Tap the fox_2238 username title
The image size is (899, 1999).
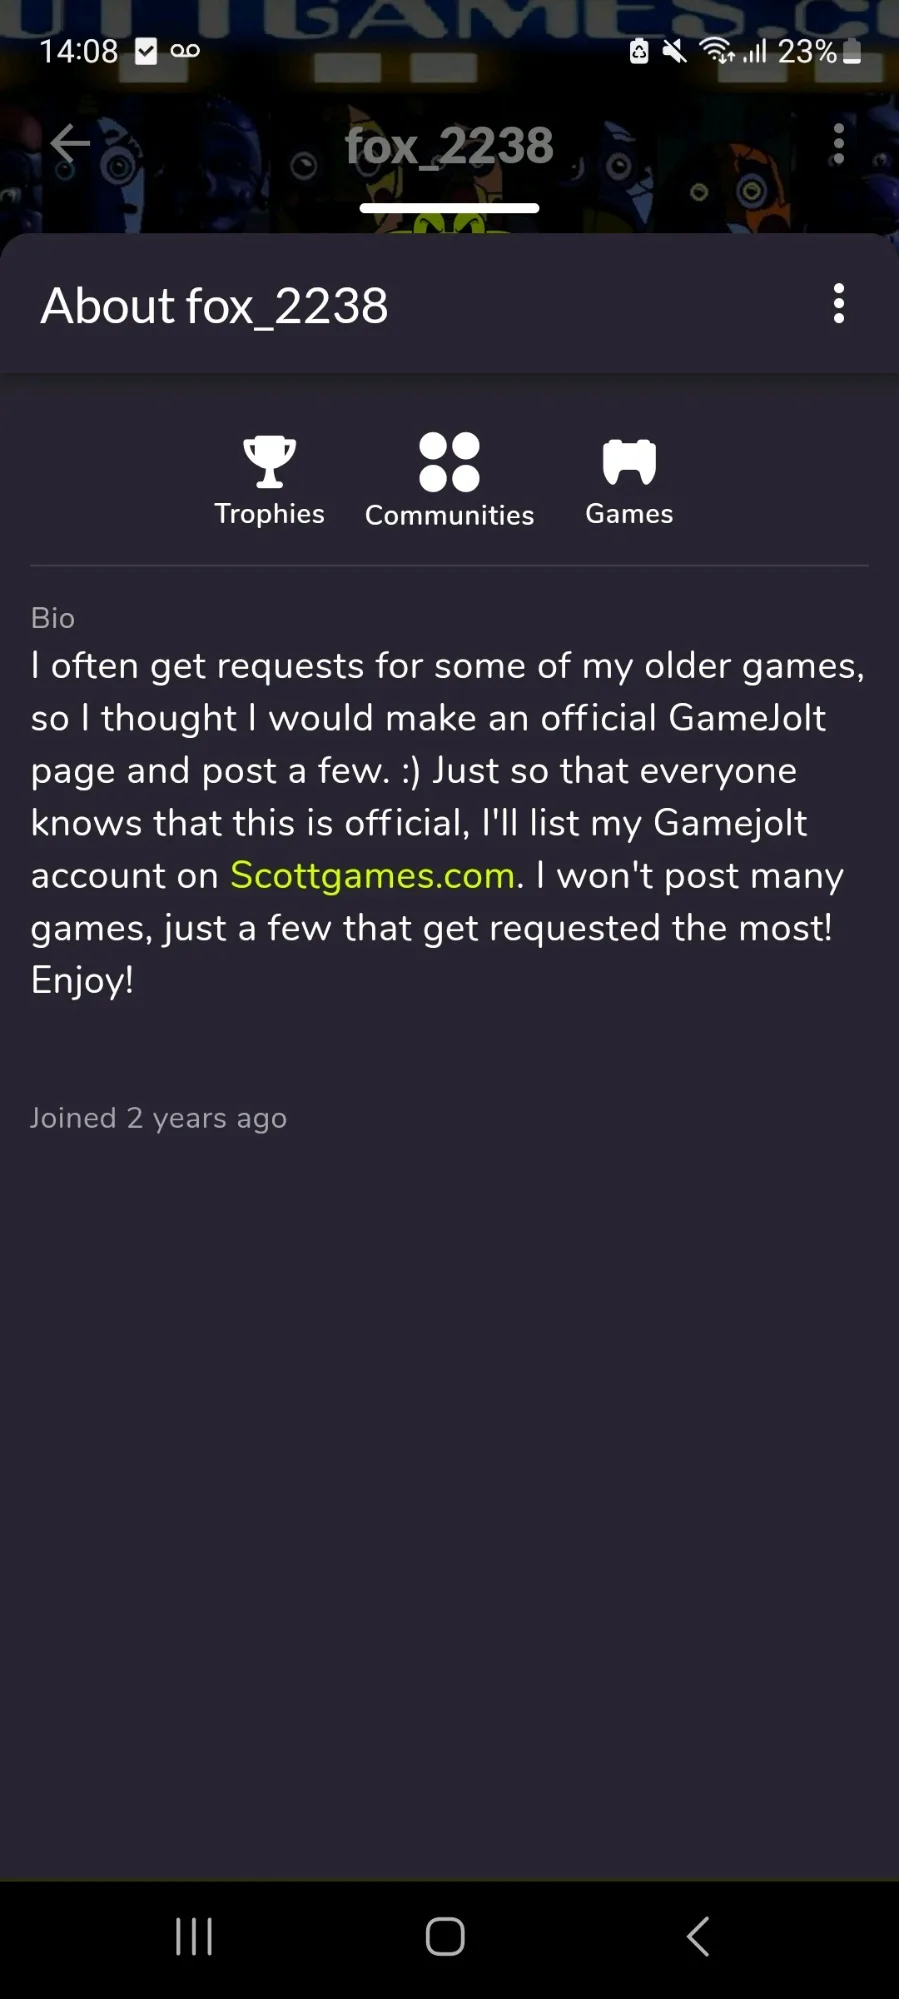click(449, 146)
